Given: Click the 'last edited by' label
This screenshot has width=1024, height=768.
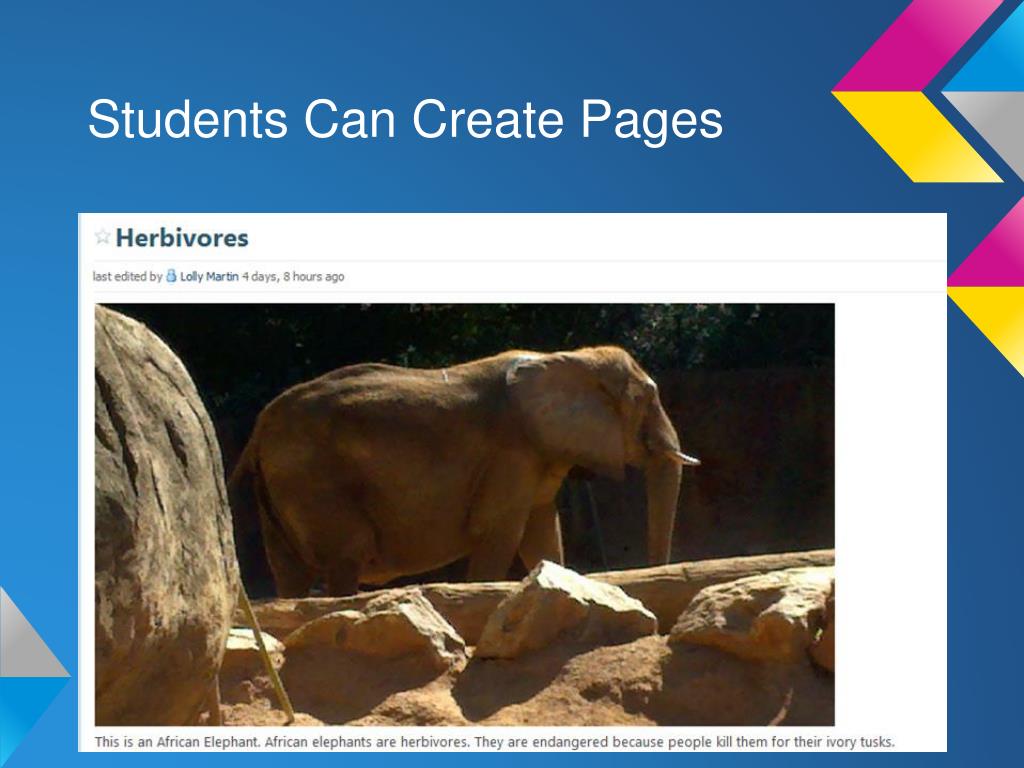Looking at the screenshot, I should [x=127, y=276].
